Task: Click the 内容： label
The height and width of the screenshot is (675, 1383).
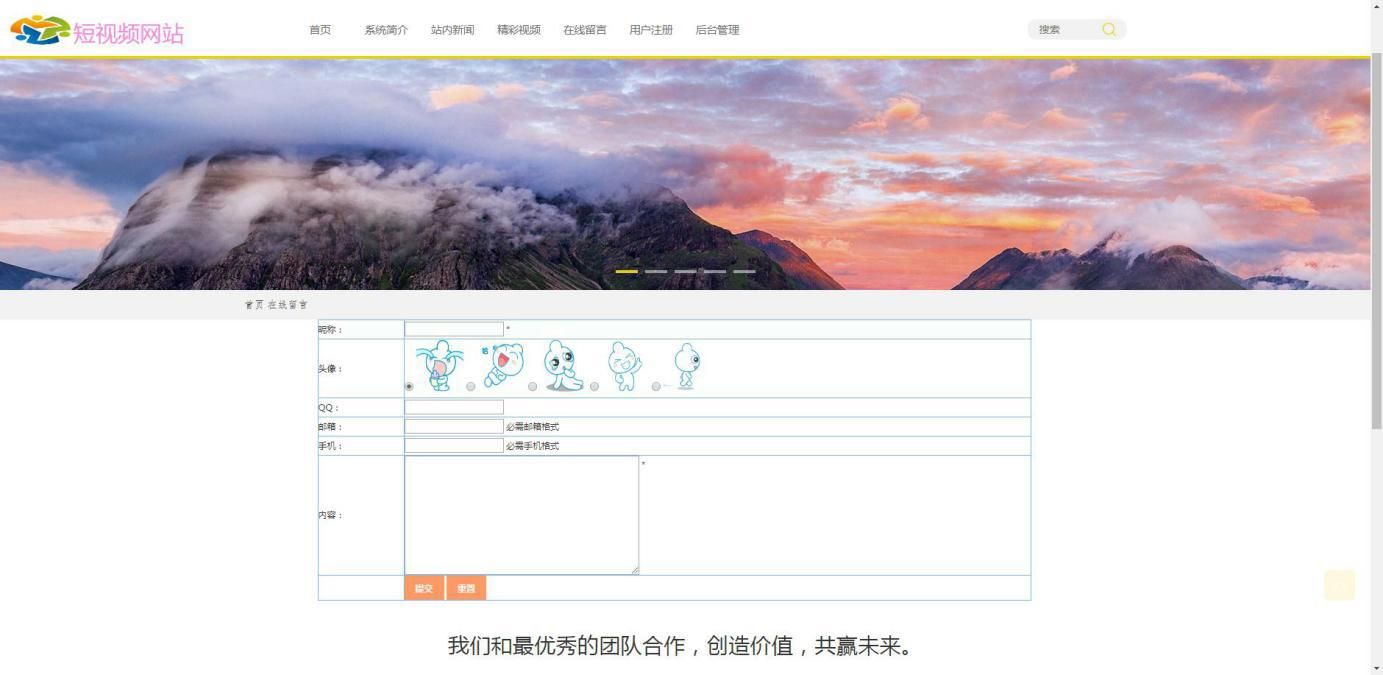Action: tap(330, 515)
